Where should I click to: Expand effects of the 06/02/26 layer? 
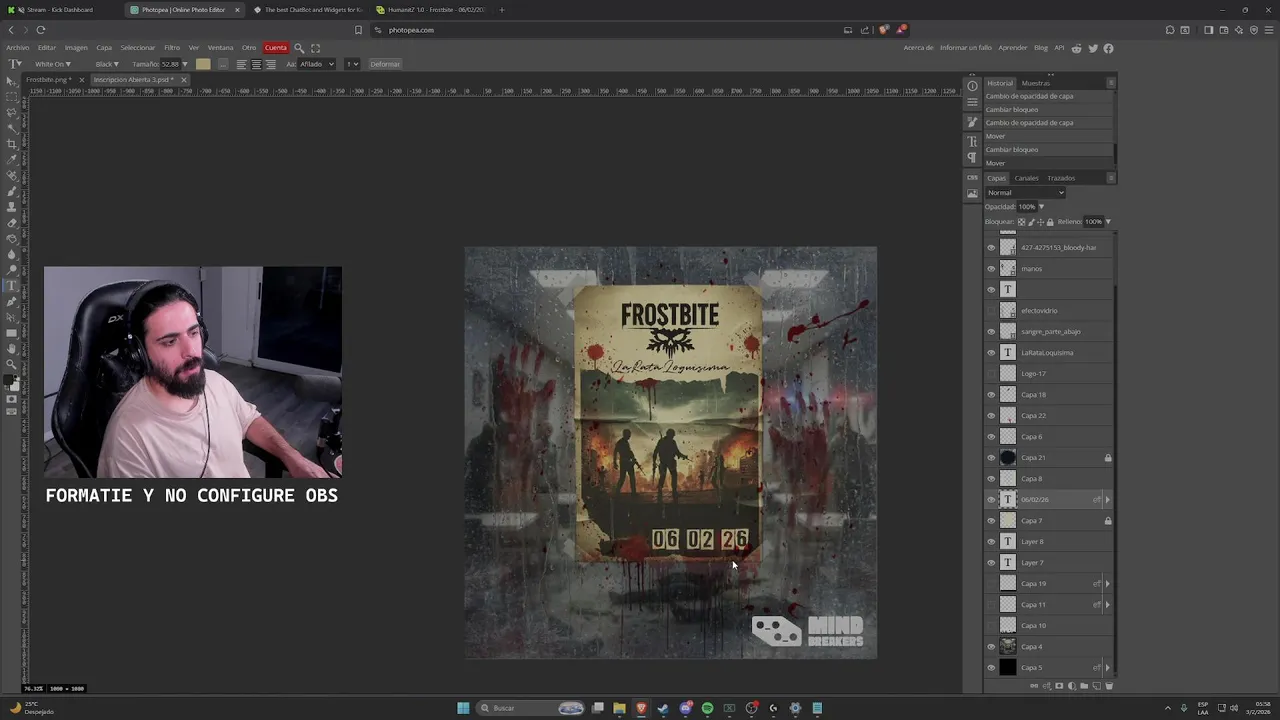pyautogui.click(x=1107, y=500)
